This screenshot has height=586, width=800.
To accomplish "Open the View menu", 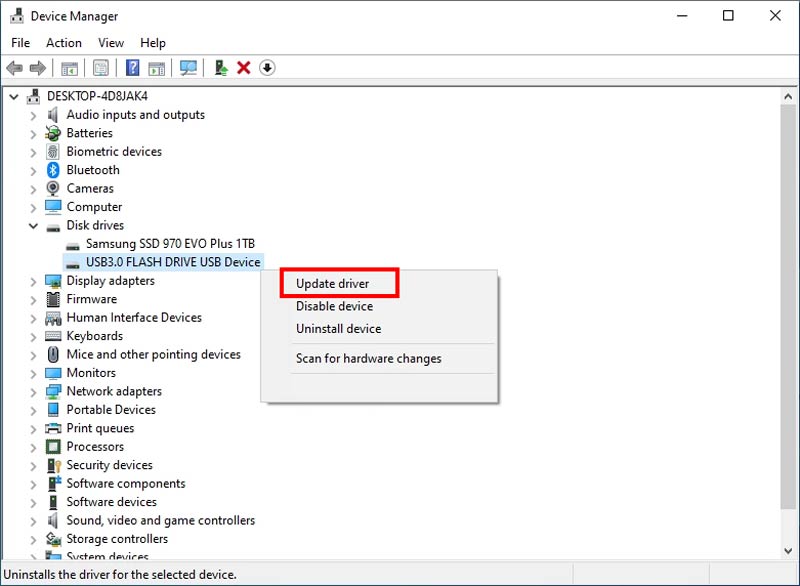I will click(x=111, y=43).
